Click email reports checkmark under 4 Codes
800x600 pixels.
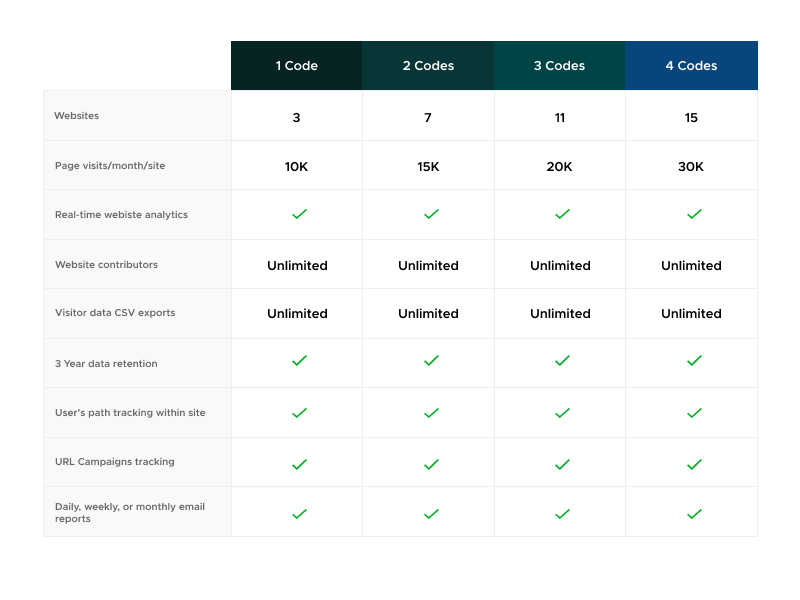694,513
